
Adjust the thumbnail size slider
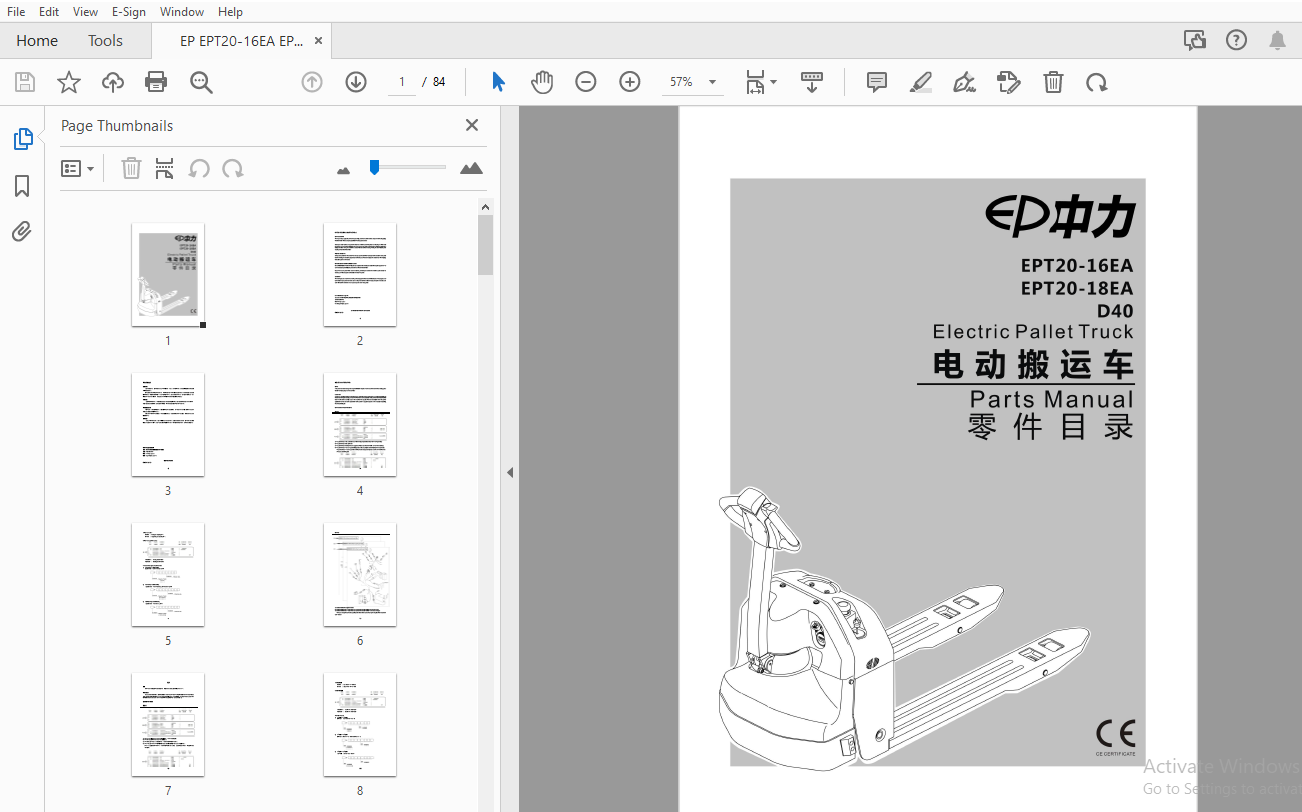pos(374,167)
